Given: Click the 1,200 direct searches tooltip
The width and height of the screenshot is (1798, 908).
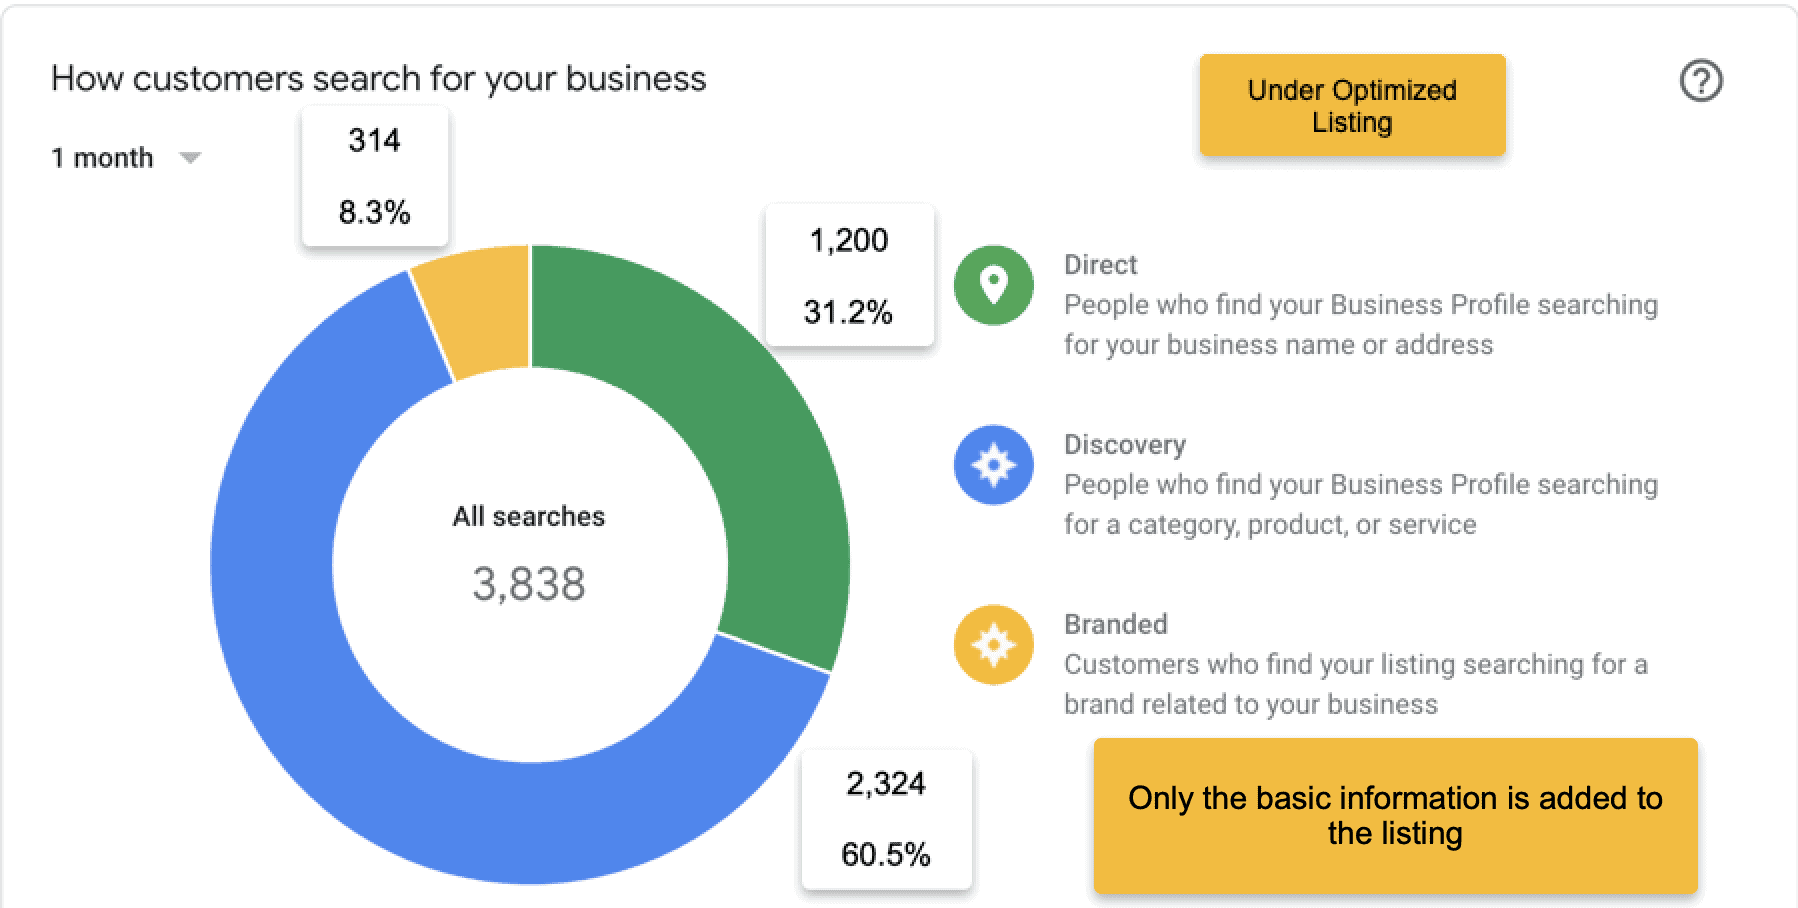Looking at the screenshot, I should click(x=849, y=276).
